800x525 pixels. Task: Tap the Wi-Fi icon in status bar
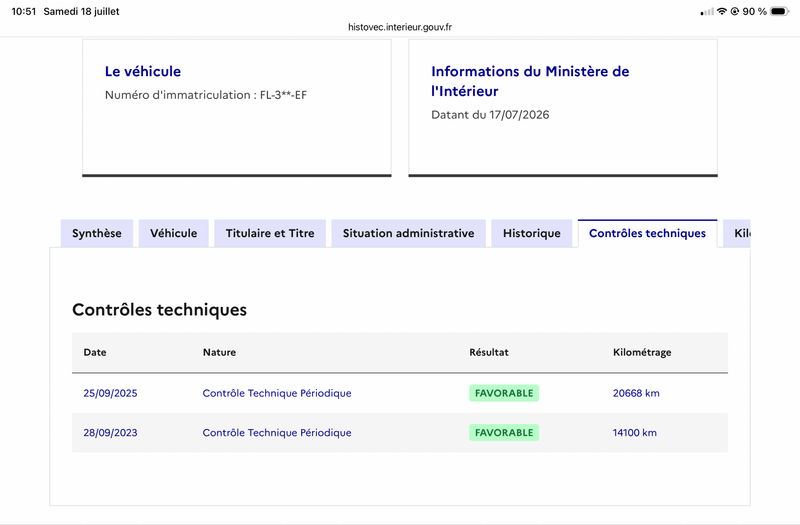(x=721, y=11)
